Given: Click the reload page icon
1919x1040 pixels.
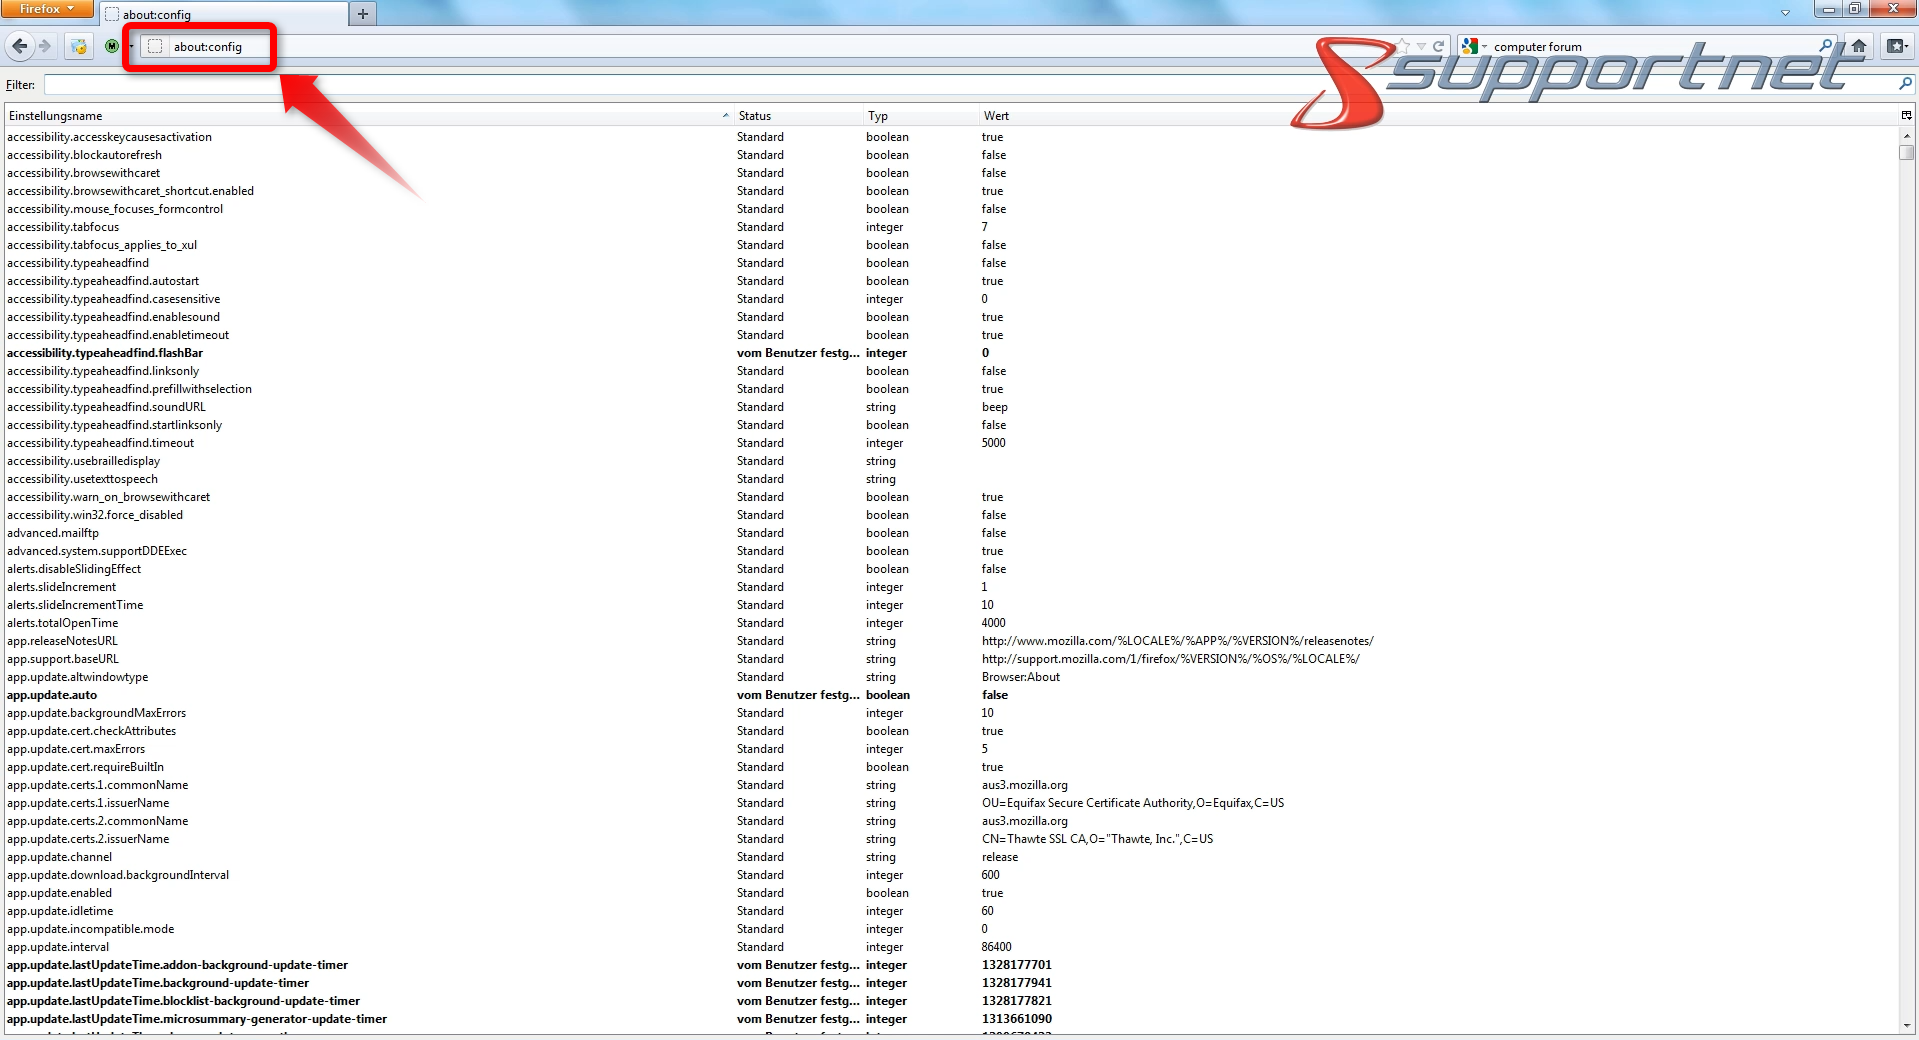Looking at the screenshot, I should click(x=1439, y=45).
